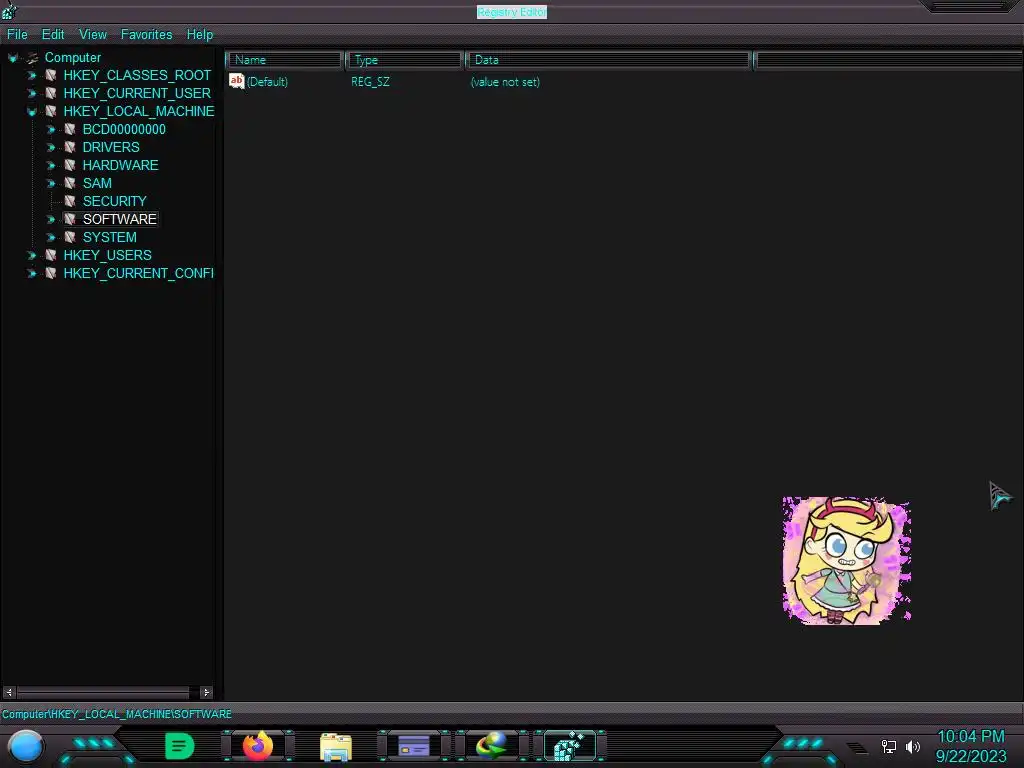Viewport: 1024px width, 768px height.
Task: Click the tree horizontal scrollbar thumb
Action: [x=103, y=692]
